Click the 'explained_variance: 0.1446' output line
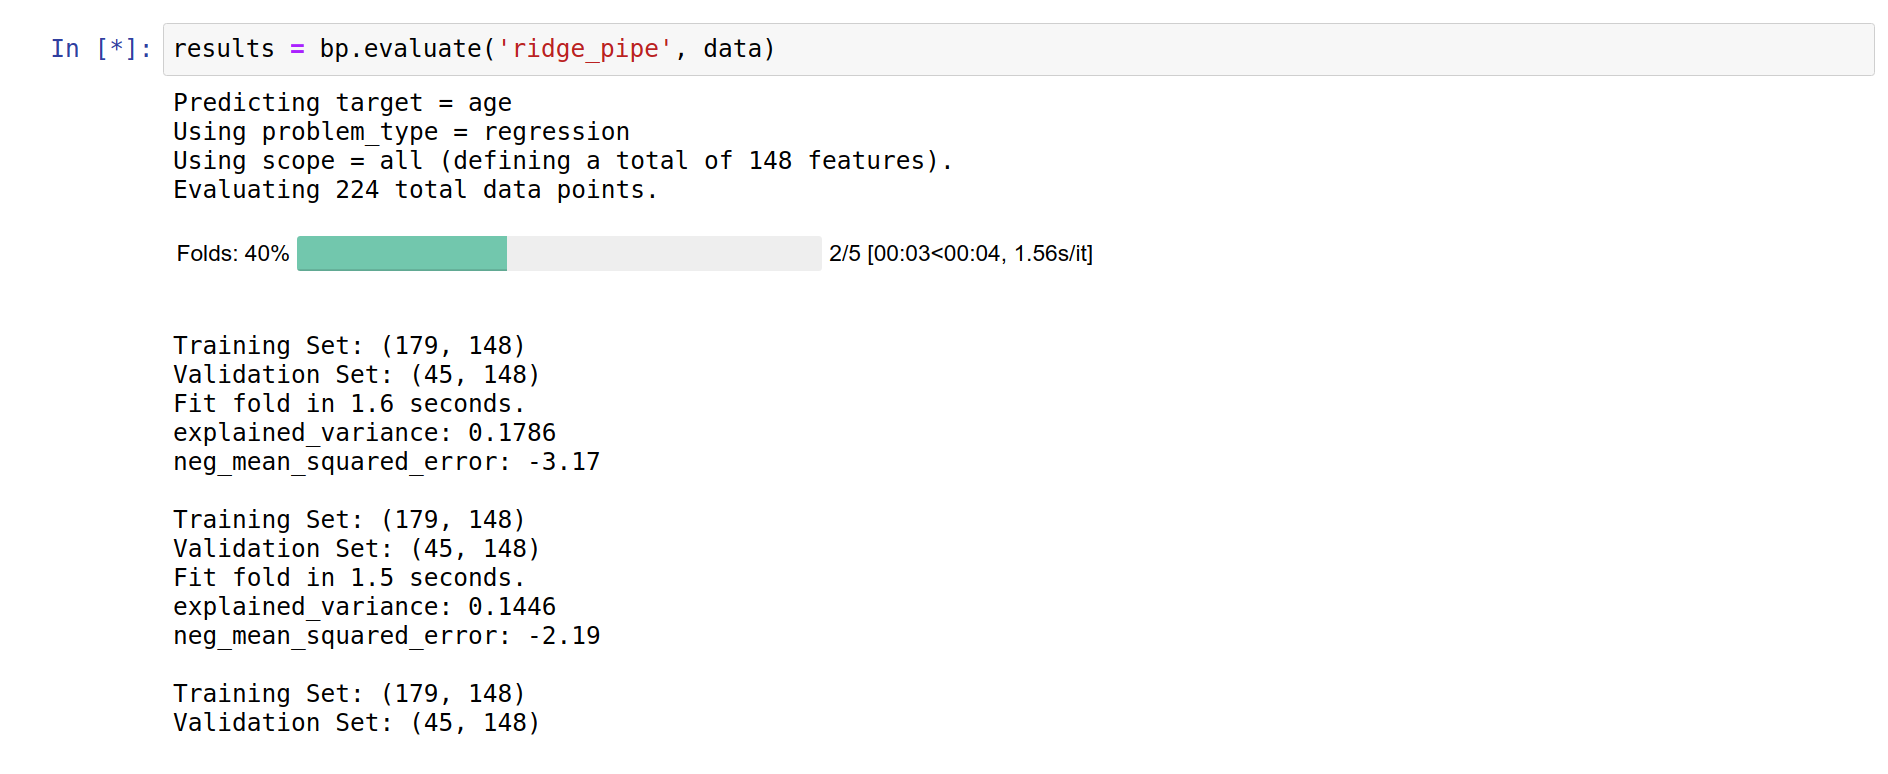This screenshot has height=774, width=1888. coord(364,607)
